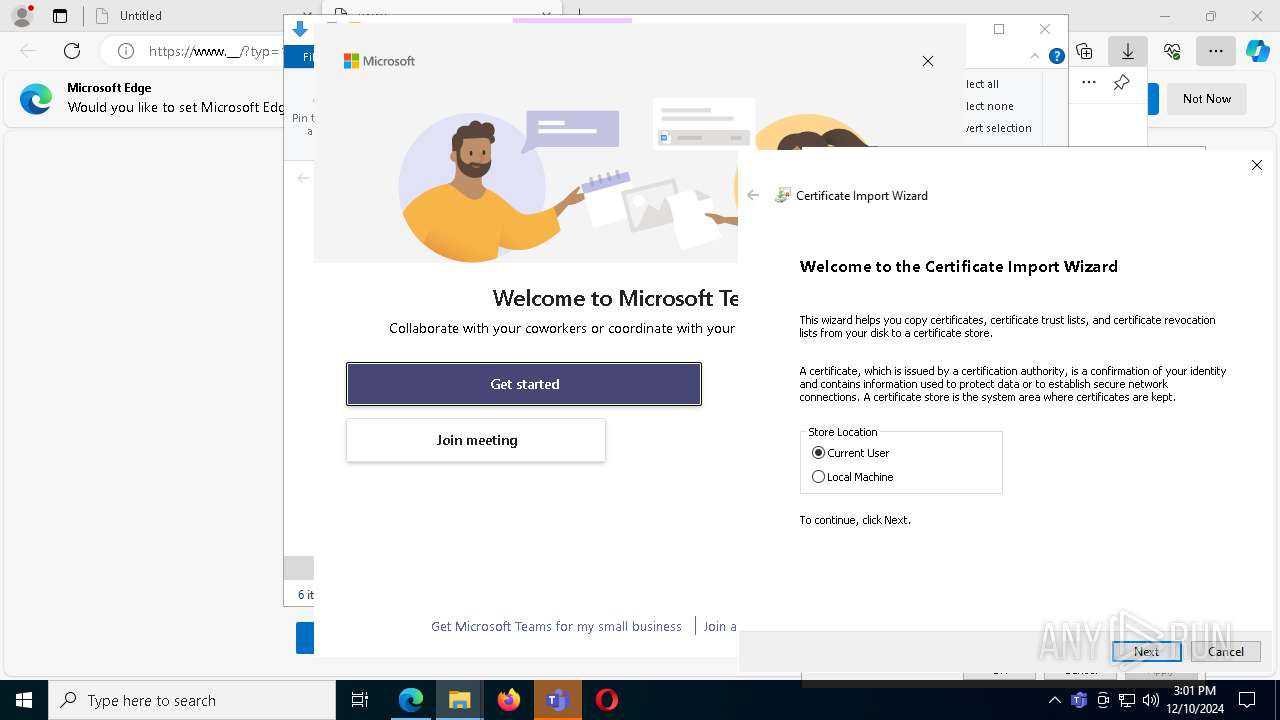Click Join meeting in Teams

[476, 440]
